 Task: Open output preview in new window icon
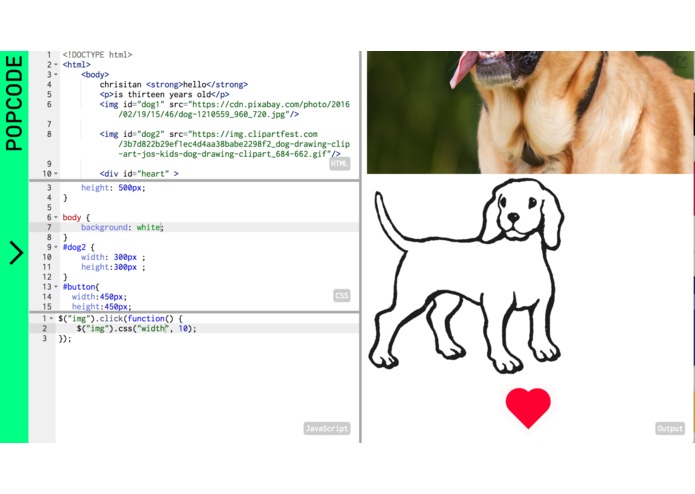[681, 62]
